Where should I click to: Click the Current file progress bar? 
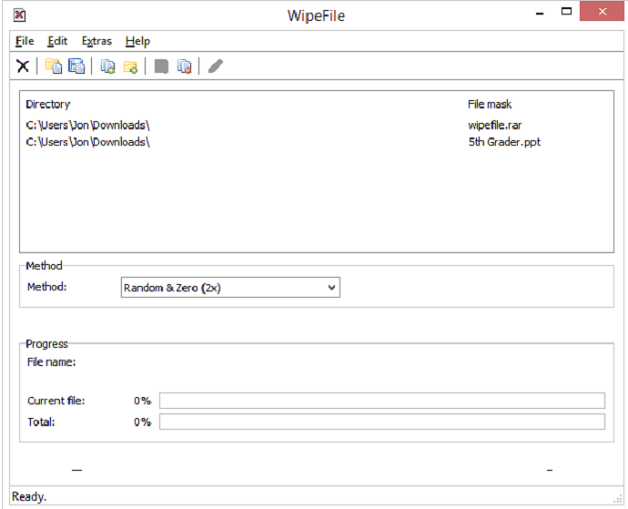[x=382, y=400]
